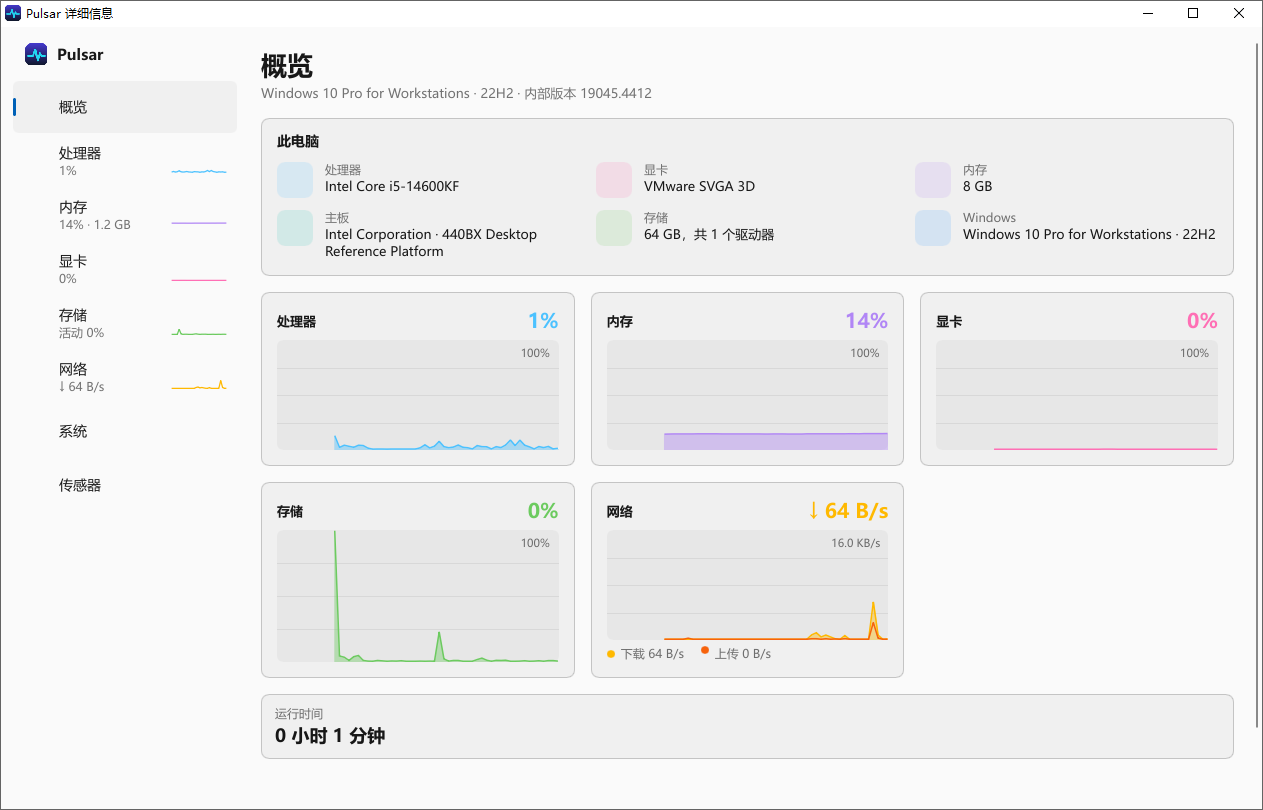Click the 处理器 usage graph card
Screen dimensions: 1263x810
[x=418, y=379]
